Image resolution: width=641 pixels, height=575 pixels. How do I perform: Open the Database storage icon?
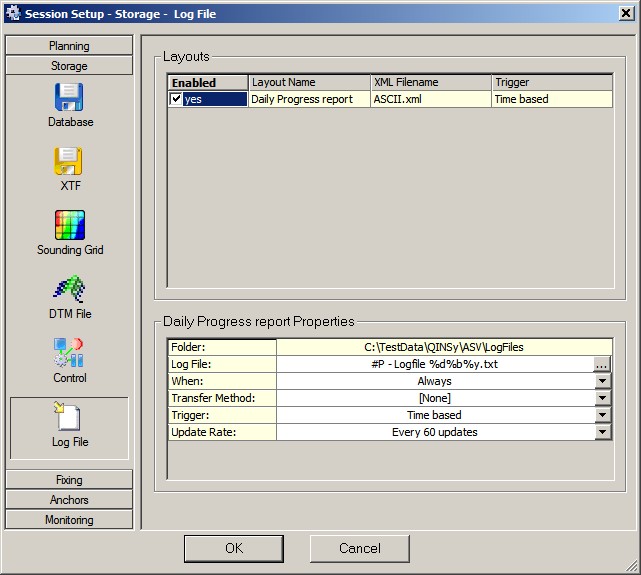tap(69, 98)
